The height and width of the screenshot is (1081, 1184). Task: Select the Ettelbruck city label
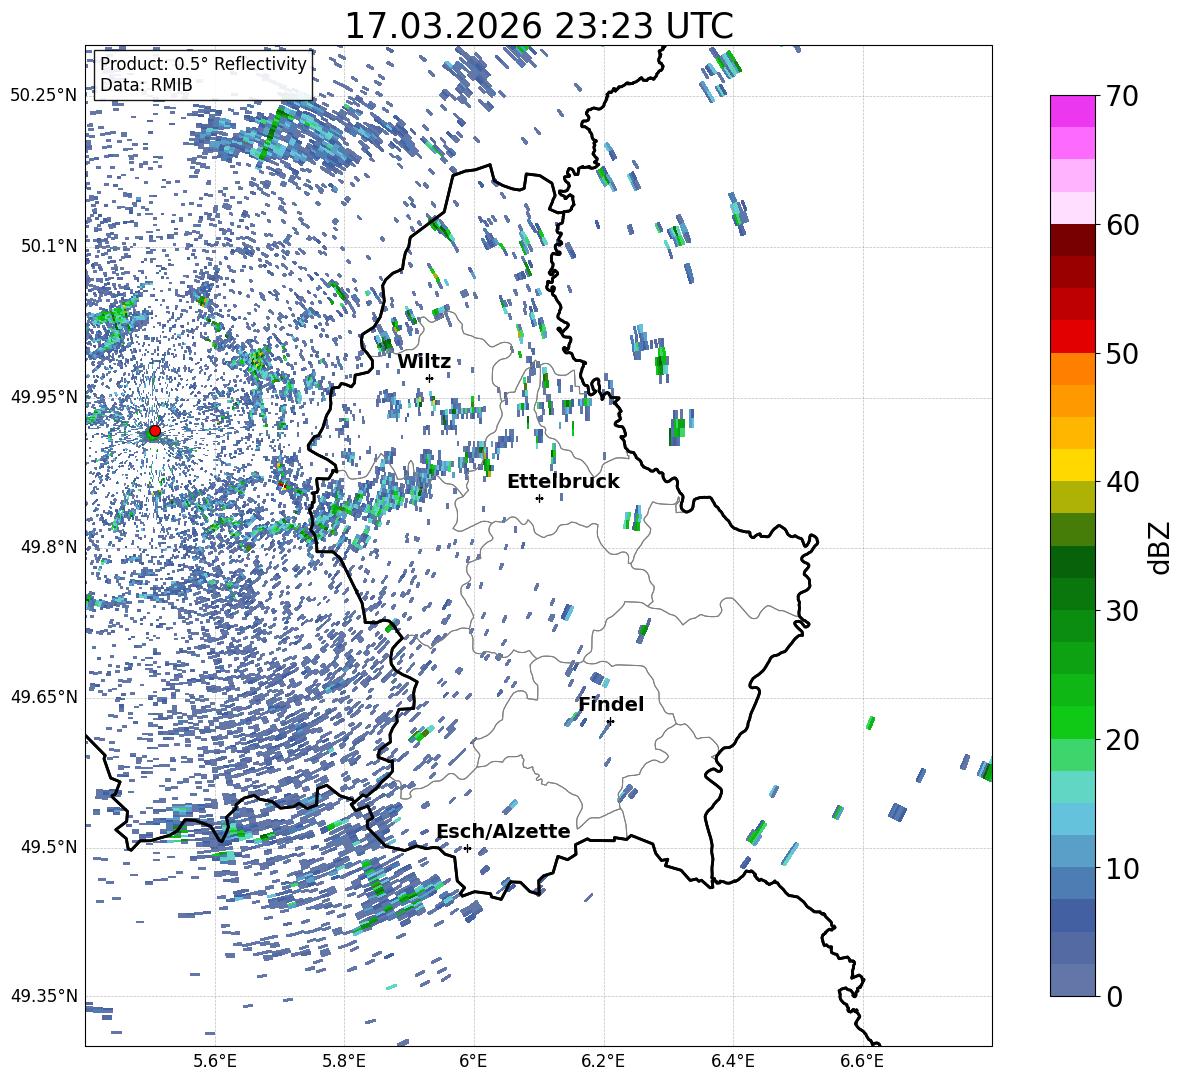tap(563, 482)
